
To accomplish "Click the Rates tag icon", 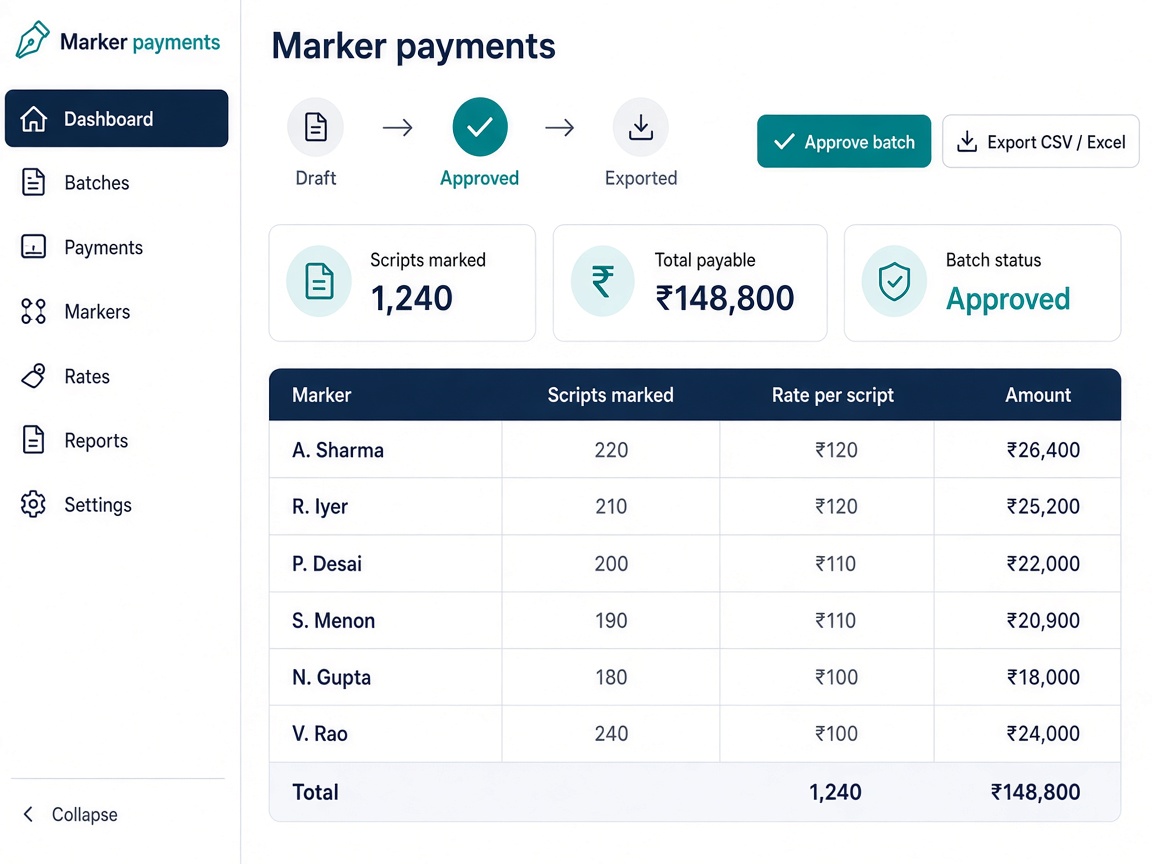I will click(33, 375).
